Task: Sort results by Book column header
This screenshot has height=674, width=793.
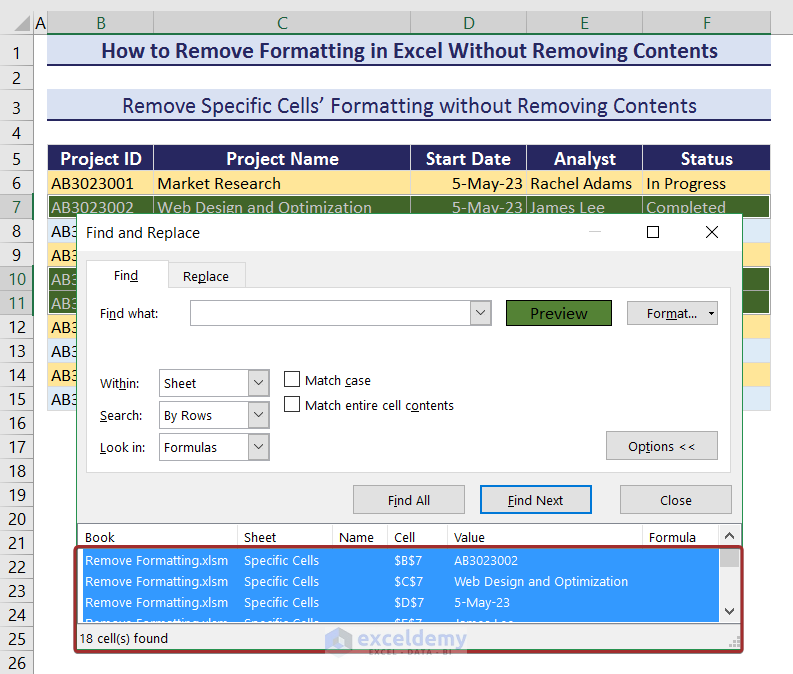Action: tap(157, 537)
